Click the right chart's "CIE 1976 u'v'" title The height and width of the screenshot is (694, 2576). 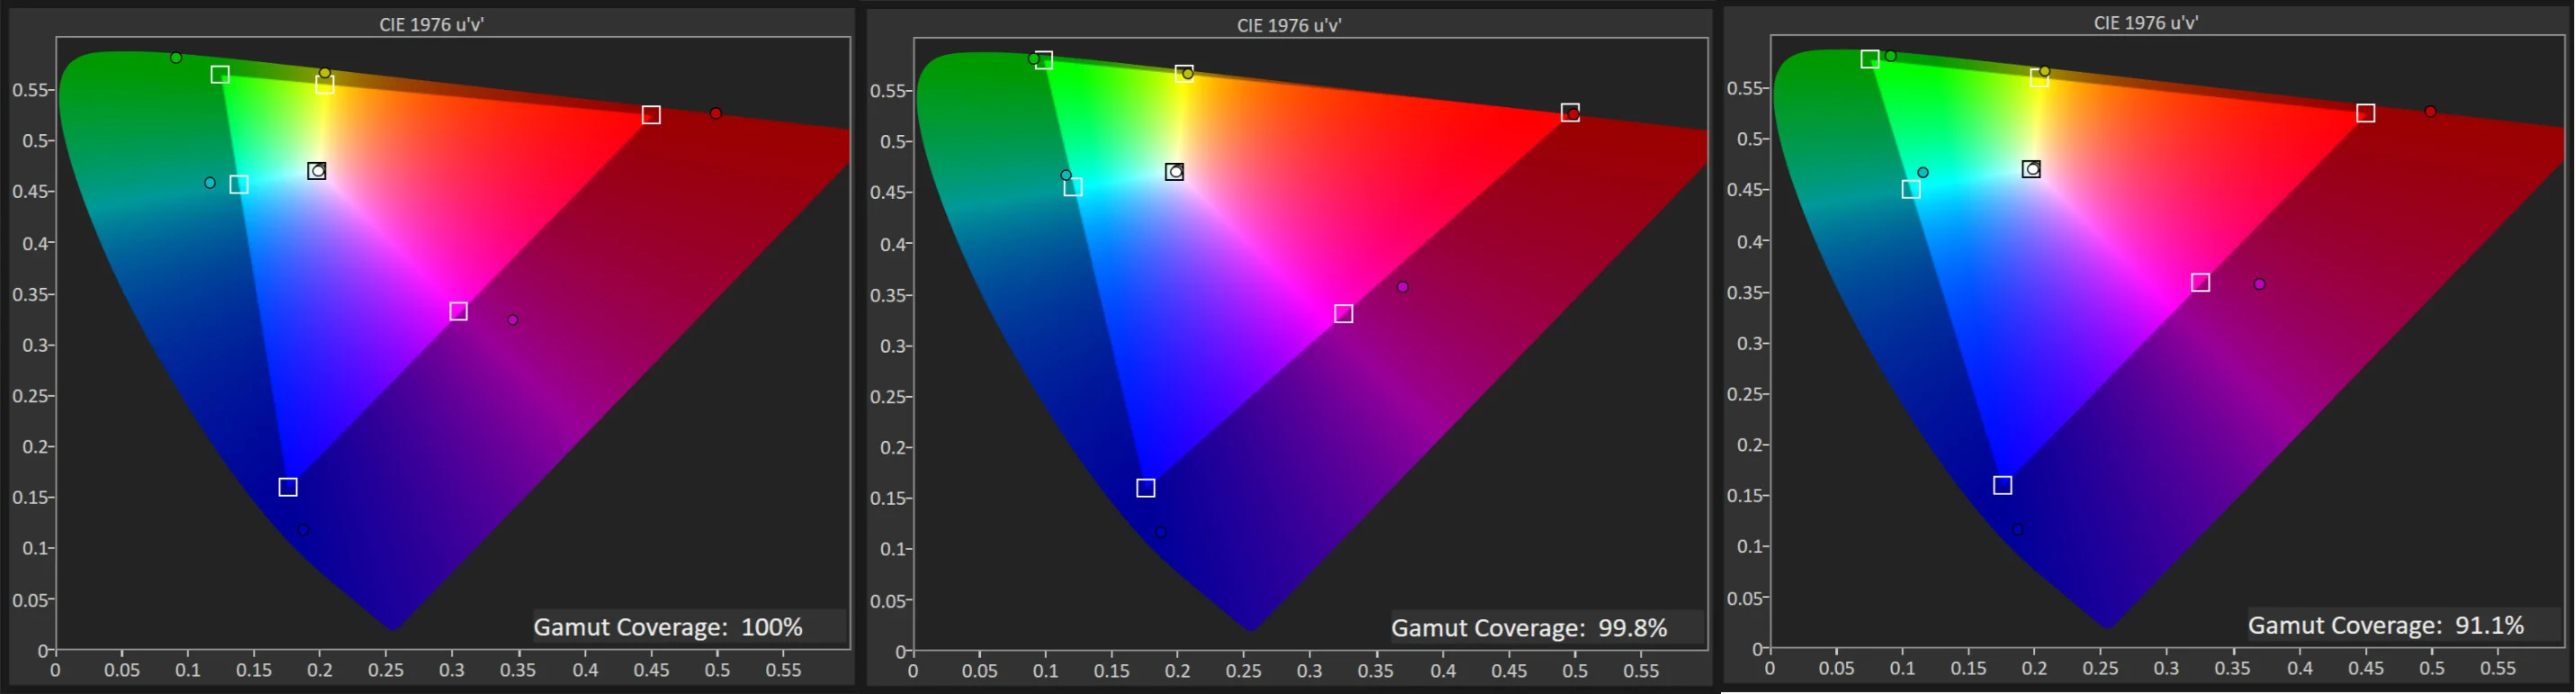2146,22
